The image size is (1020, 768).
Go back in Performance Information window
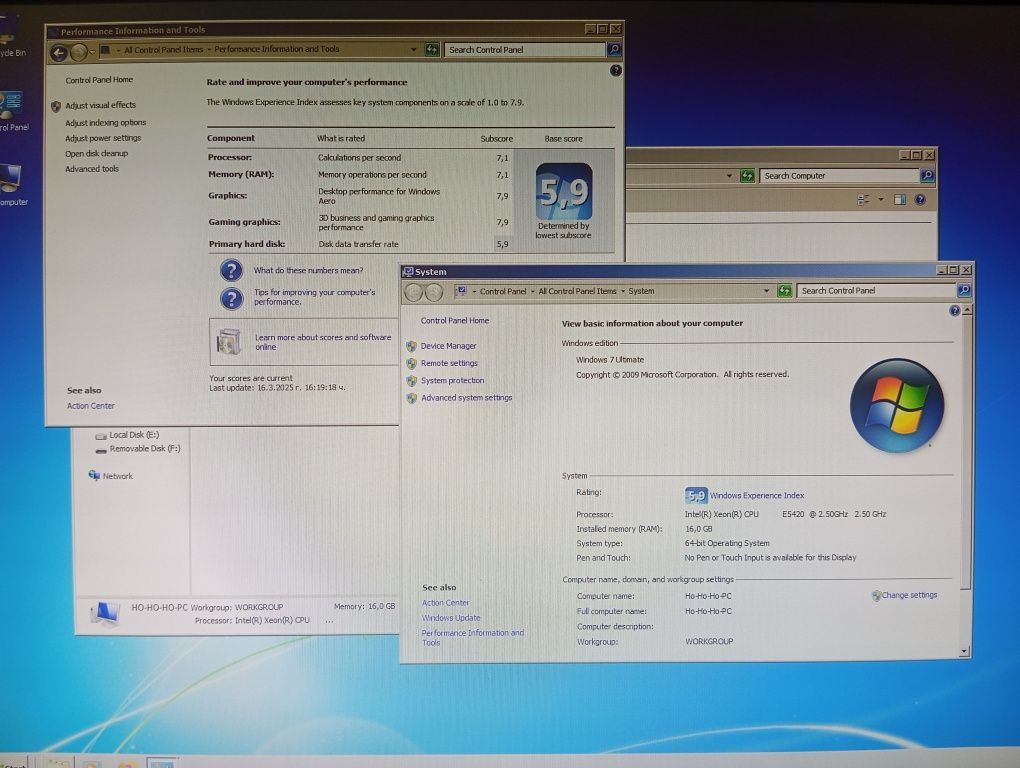[59, 52]
